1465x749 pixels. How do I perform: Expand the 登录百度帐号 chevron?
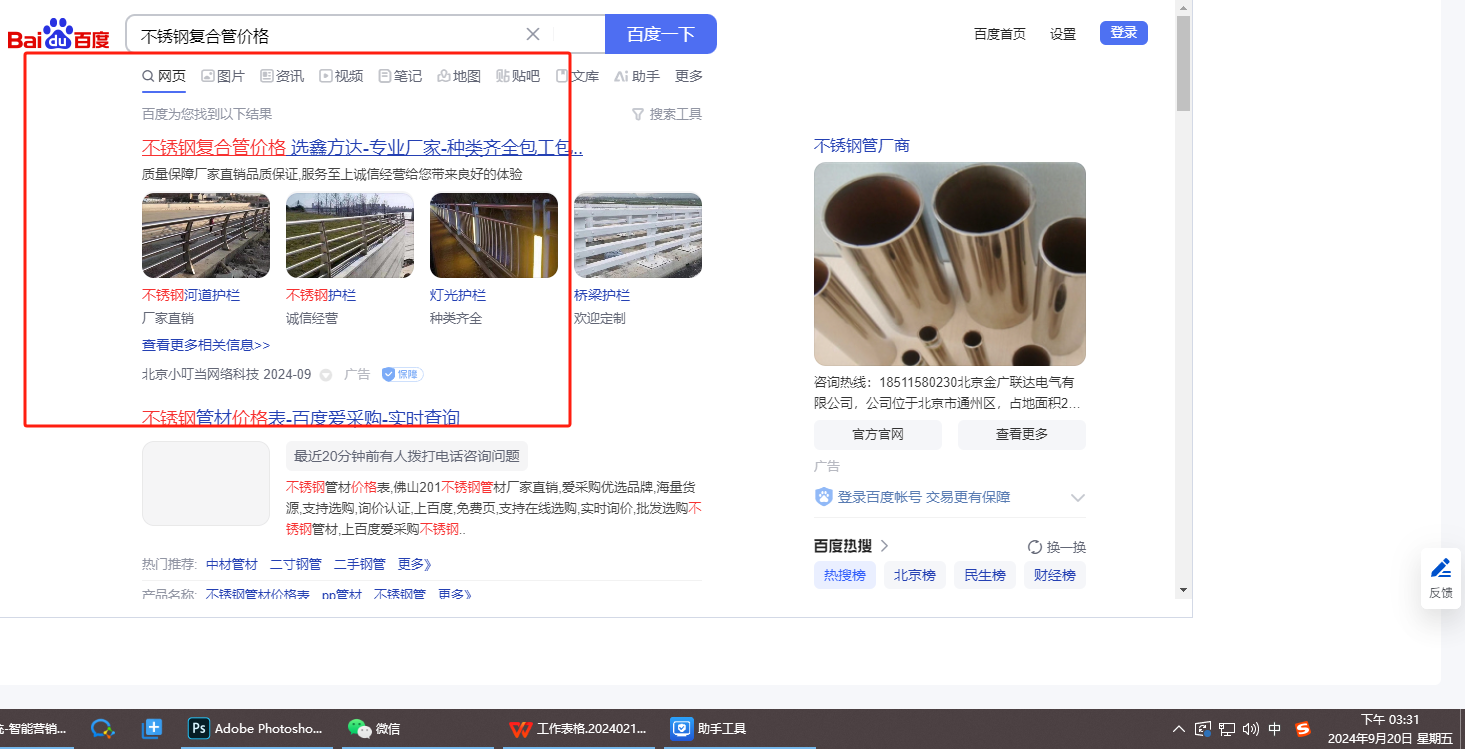(1078, 498)
